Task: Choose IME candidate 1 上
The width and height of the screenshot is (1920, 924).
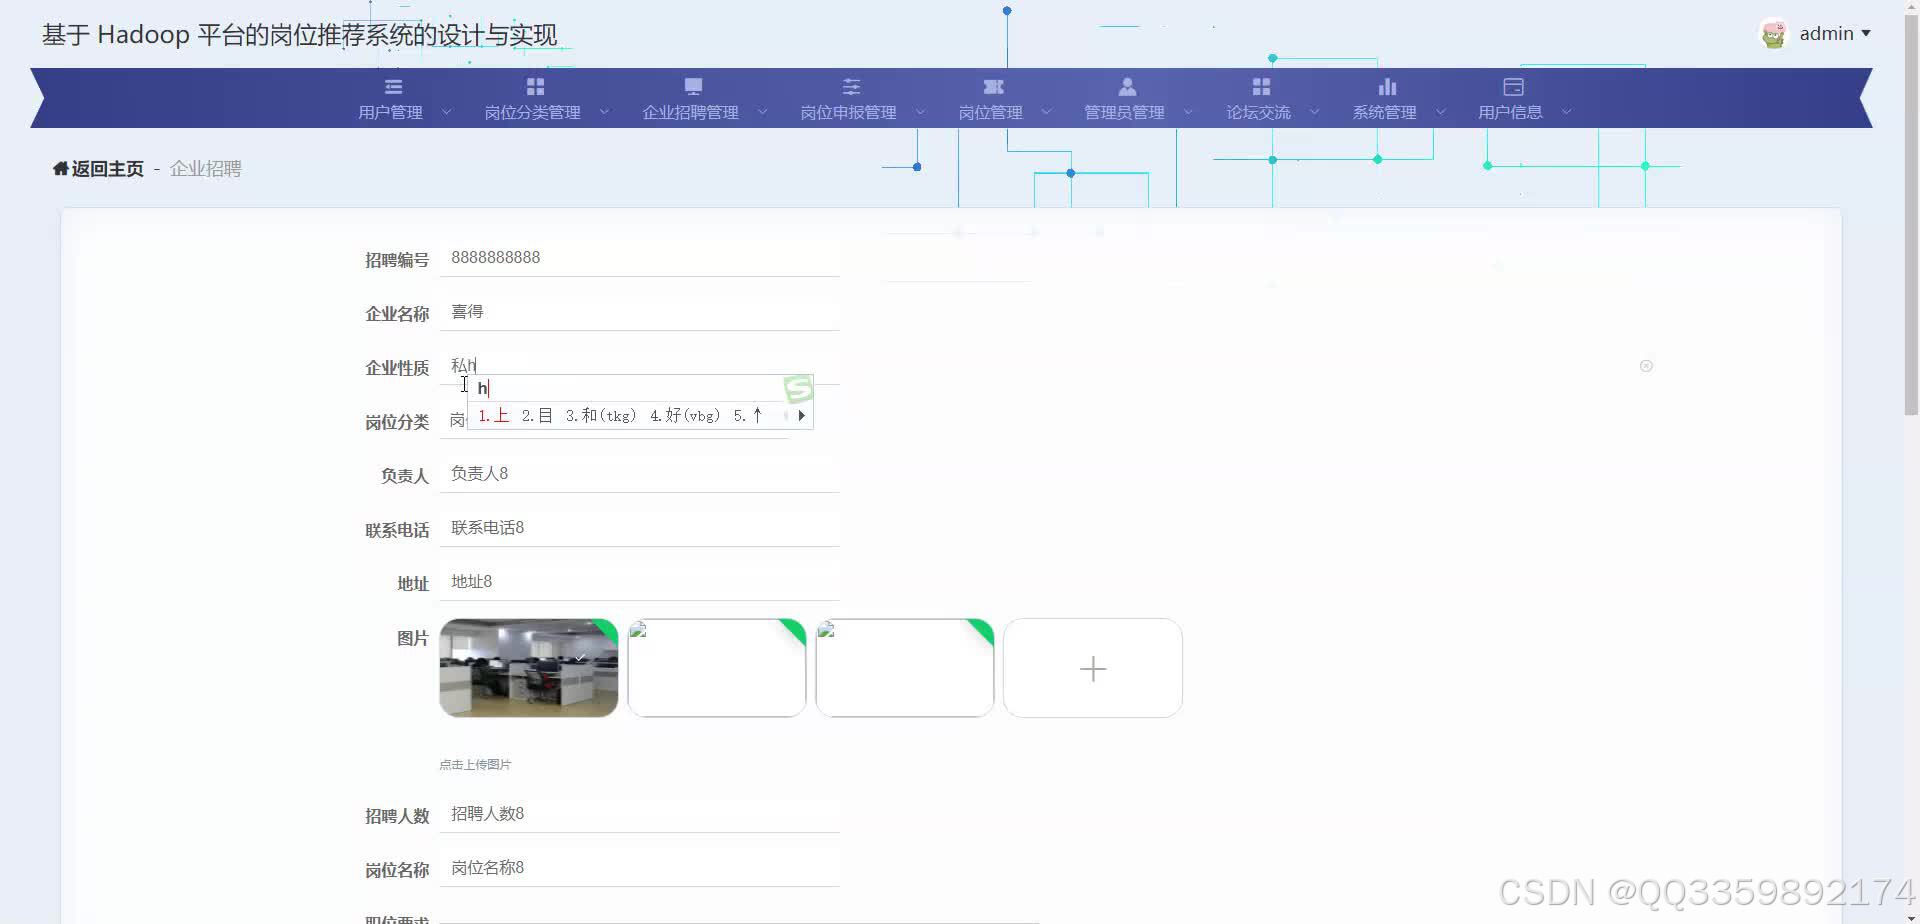Action: pos(494,415)
